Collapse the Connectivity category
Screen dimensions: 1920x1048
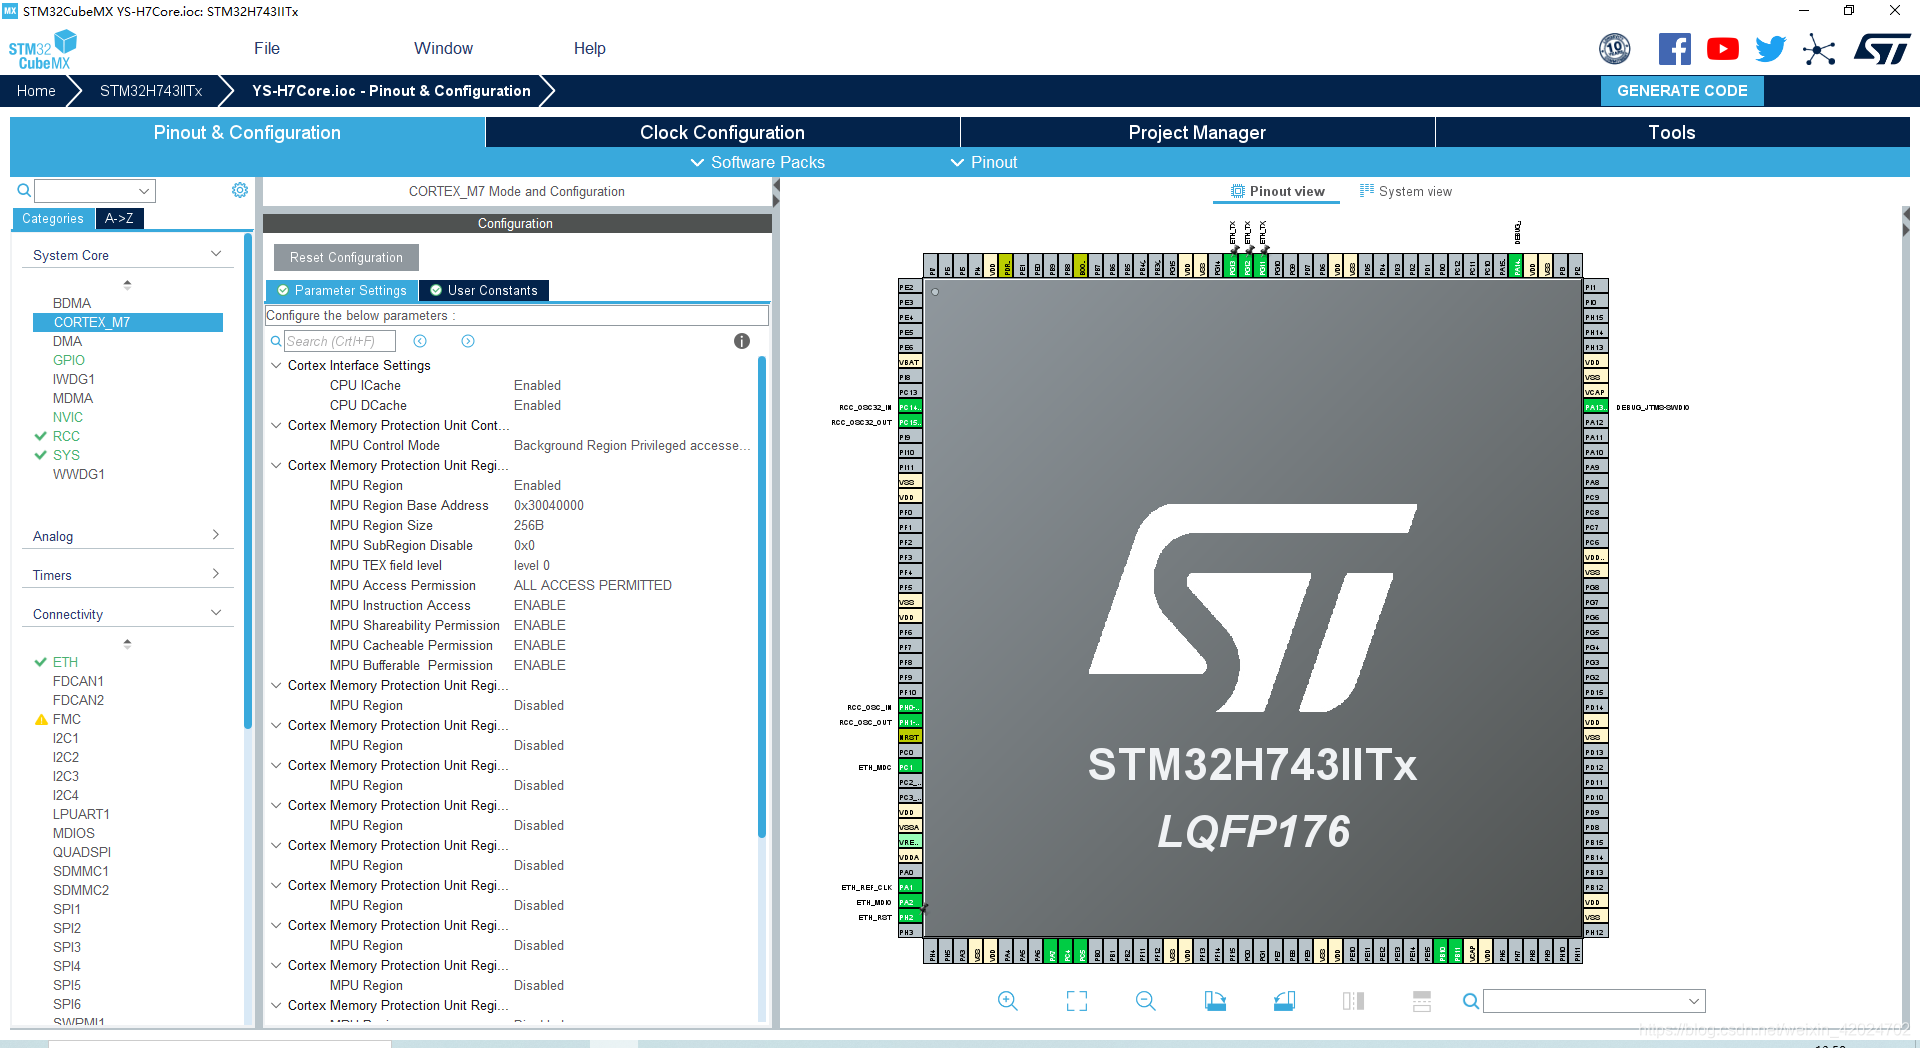pyautogui.click(x=216, y=613)
